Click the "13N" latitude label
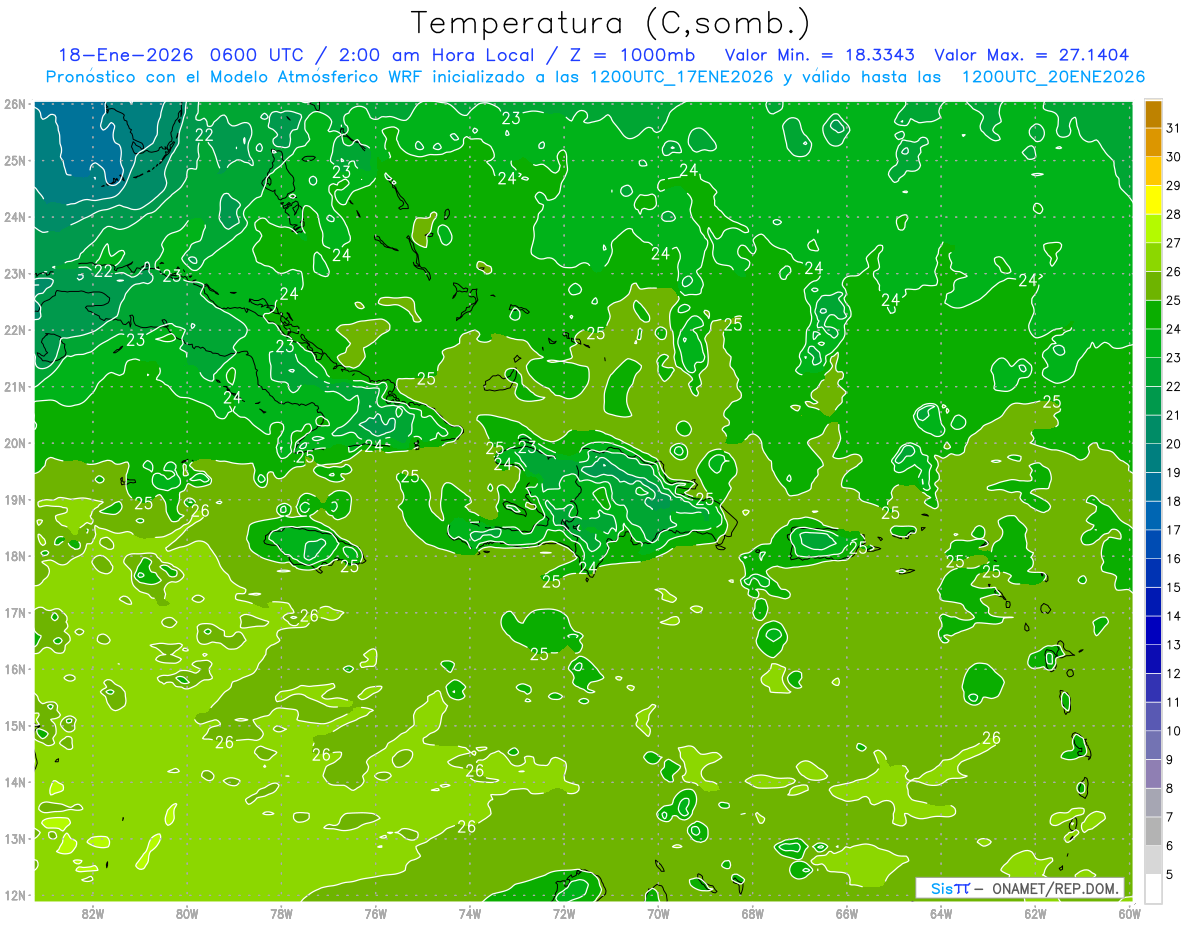Viewport: 1200px width, 927px height. tap(14, 838)
